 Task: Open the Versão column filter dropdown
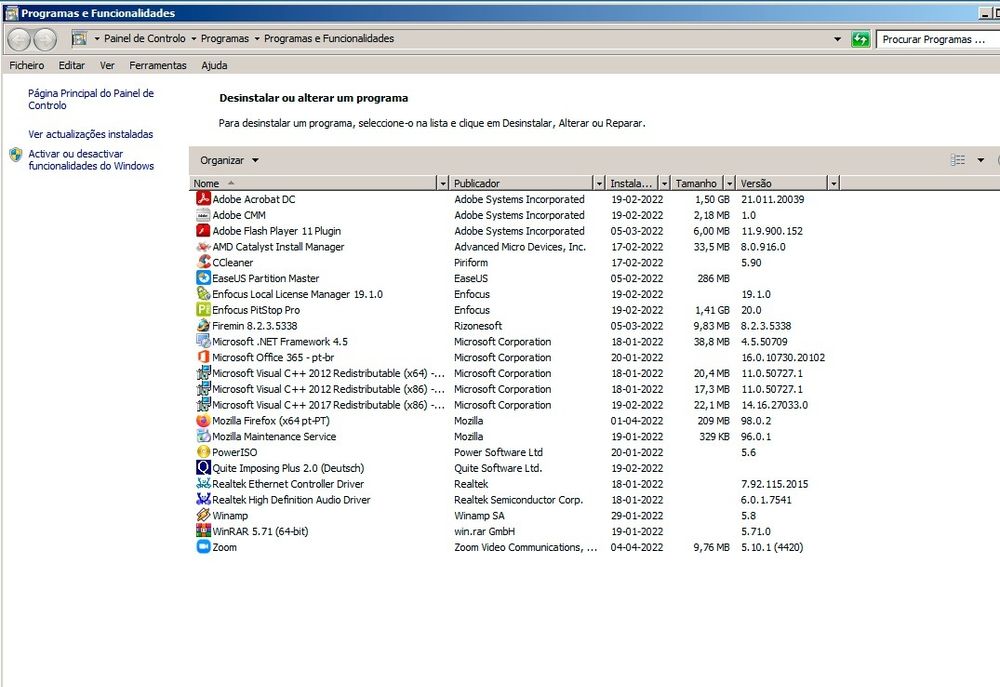(834, 184)
